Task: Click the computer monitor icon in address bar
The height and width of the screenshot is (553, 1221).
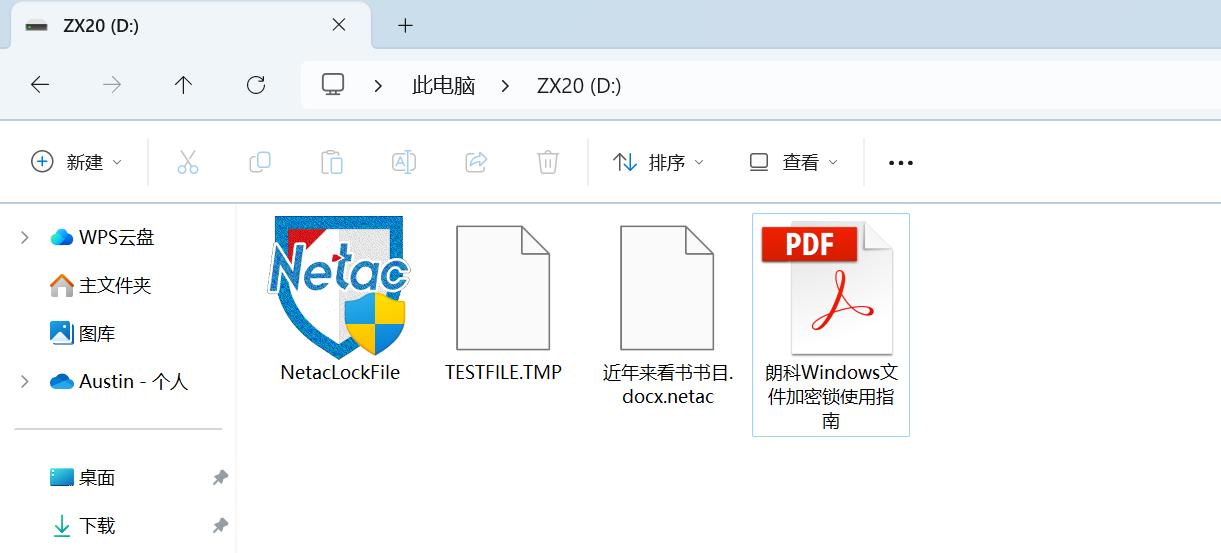Action: tap(333, 84)
